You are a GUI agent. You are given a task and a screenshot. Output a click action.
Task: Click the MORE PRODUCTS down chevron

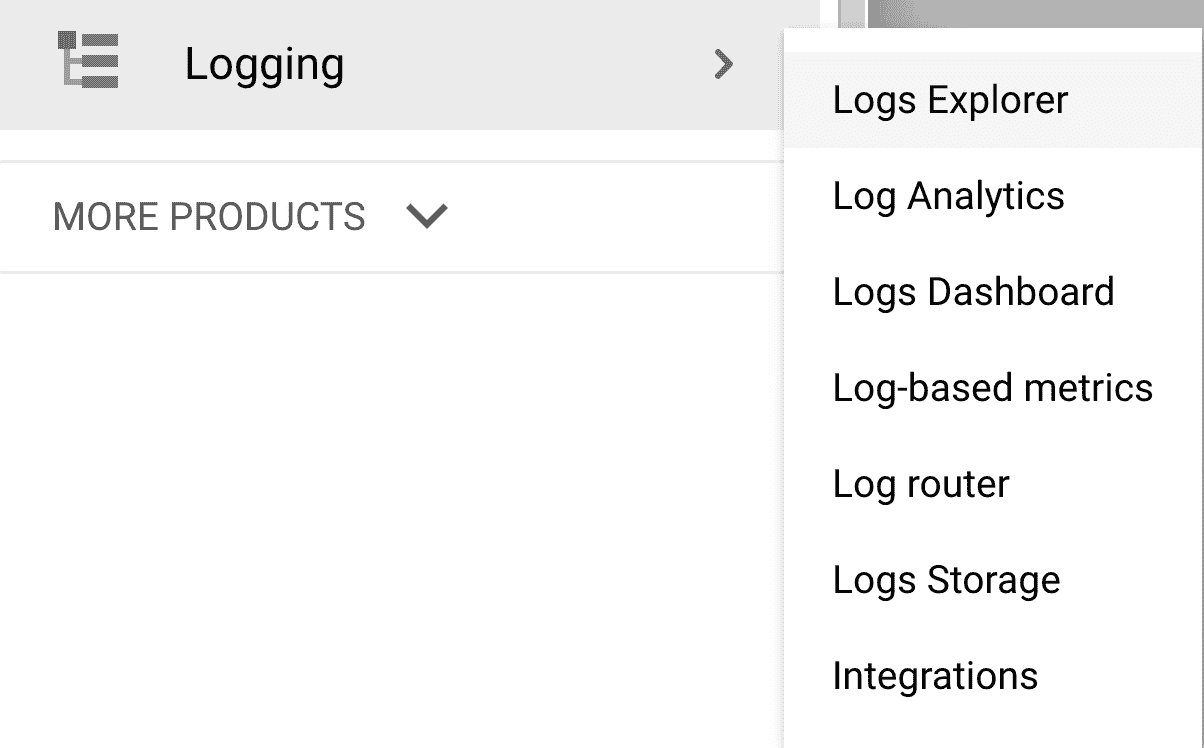pyautogui.click(x=427, y=216)
